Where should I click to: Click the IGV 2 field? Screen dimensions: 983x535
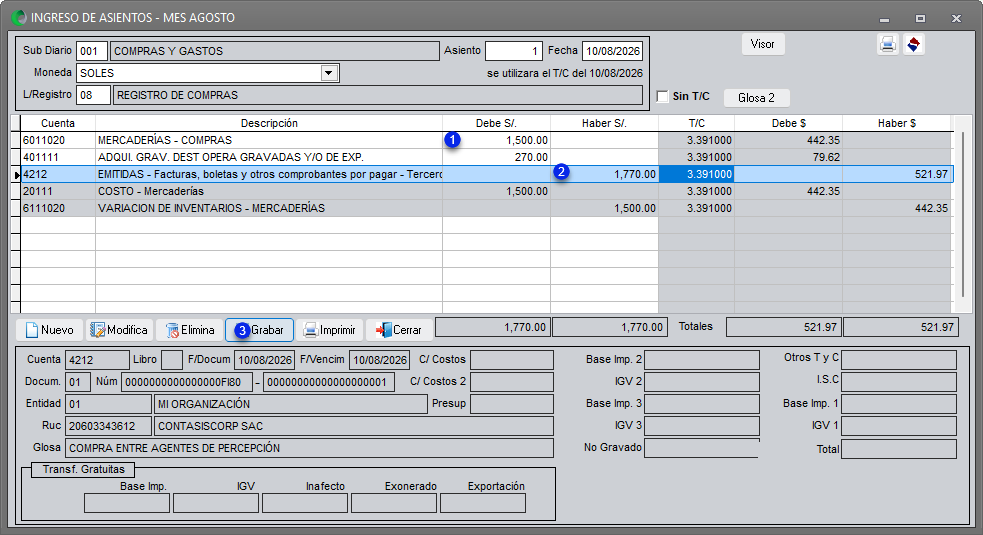pos(702,382)
